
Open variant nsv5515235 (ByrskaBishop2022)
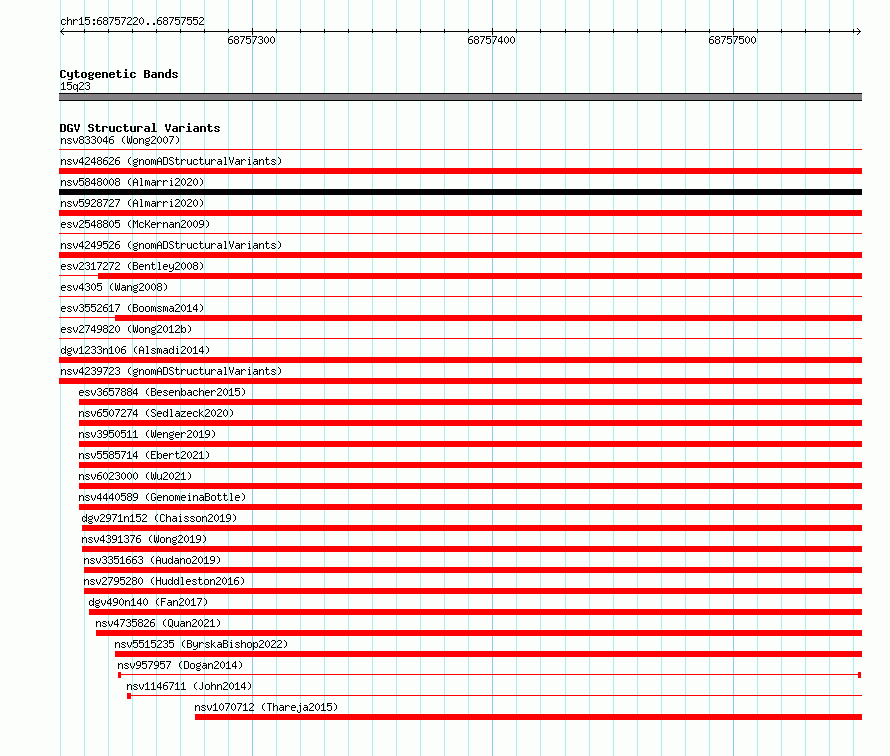pyautogui.click(x=201, y=644)
